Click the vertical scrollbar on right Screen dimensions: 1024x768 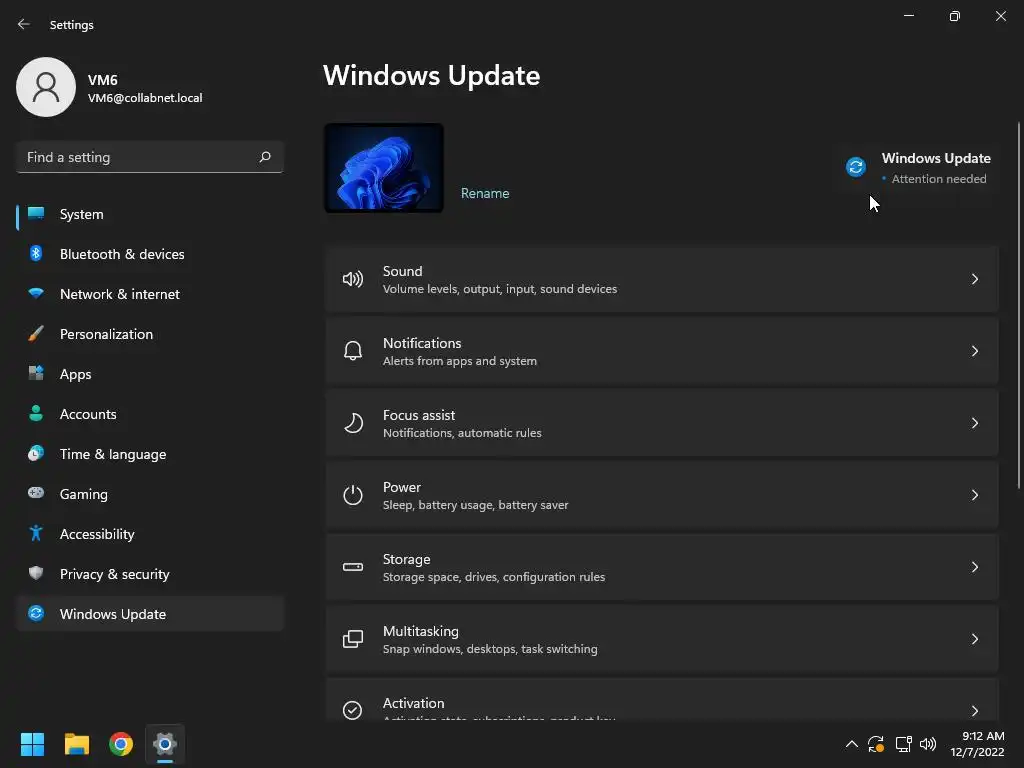click(x=1019, y=304)
